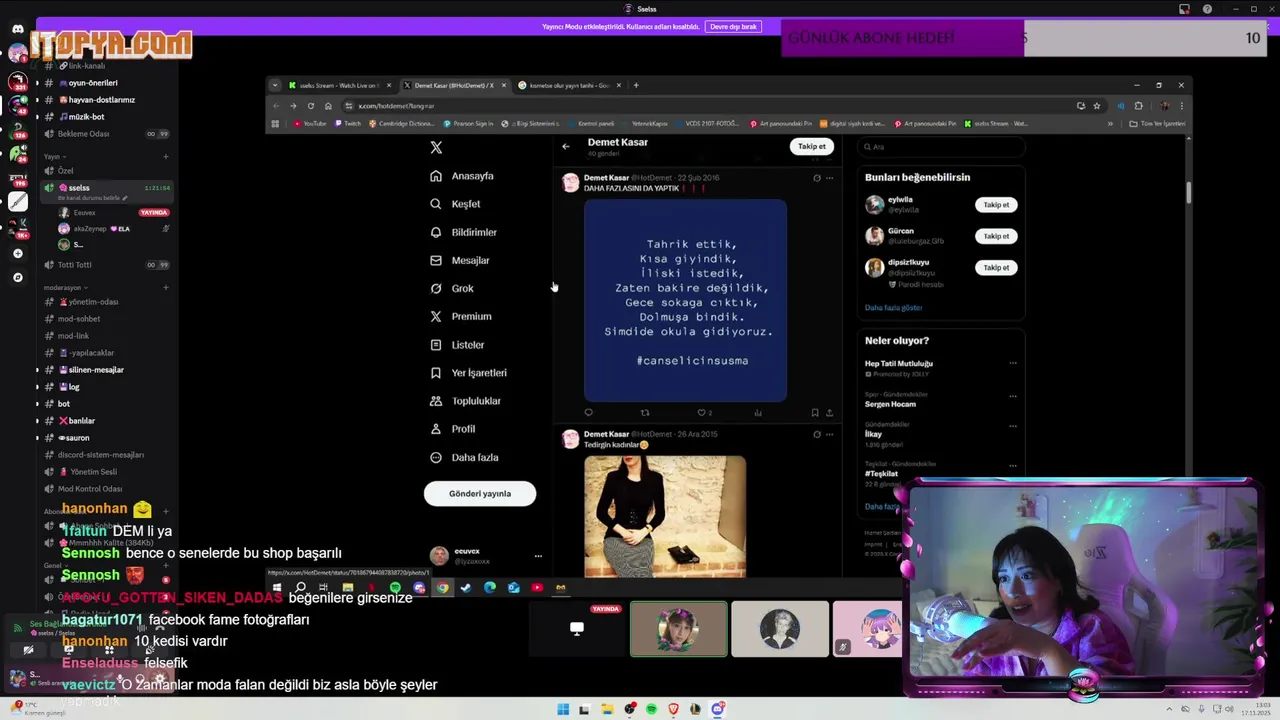This screenshot has width=1280, height=720.
Task: Click the Gönderi yayınla button
Action: click(480, 493)
